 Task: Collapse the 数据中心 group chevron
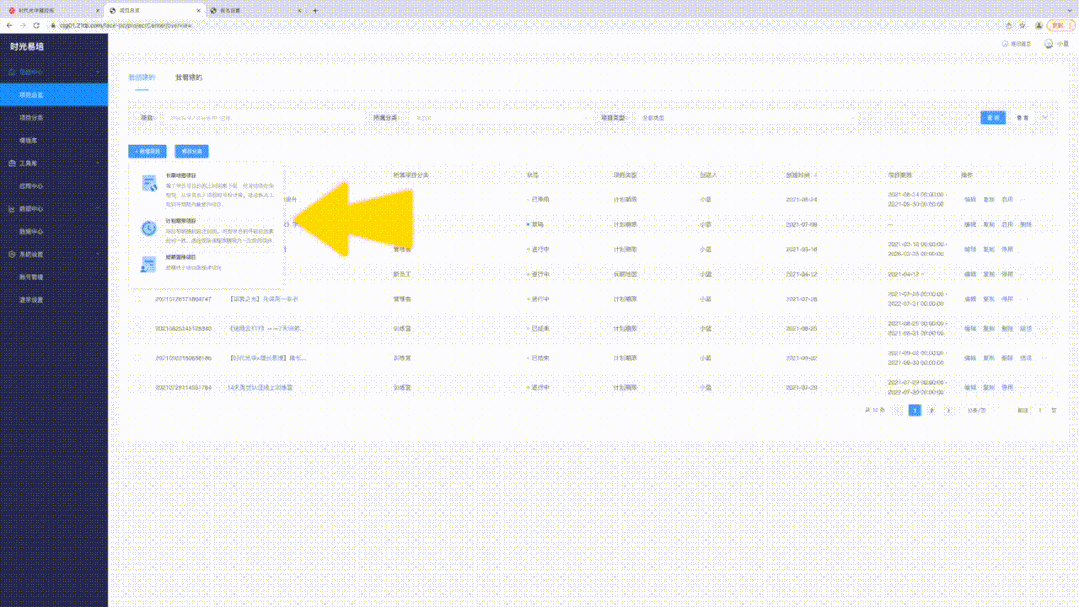point(97,209)
